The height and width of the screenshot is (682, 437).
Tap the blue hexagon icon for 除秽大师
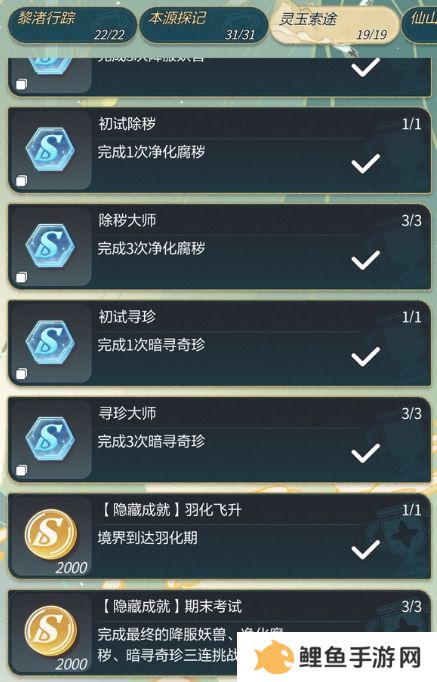click(50, 246)
